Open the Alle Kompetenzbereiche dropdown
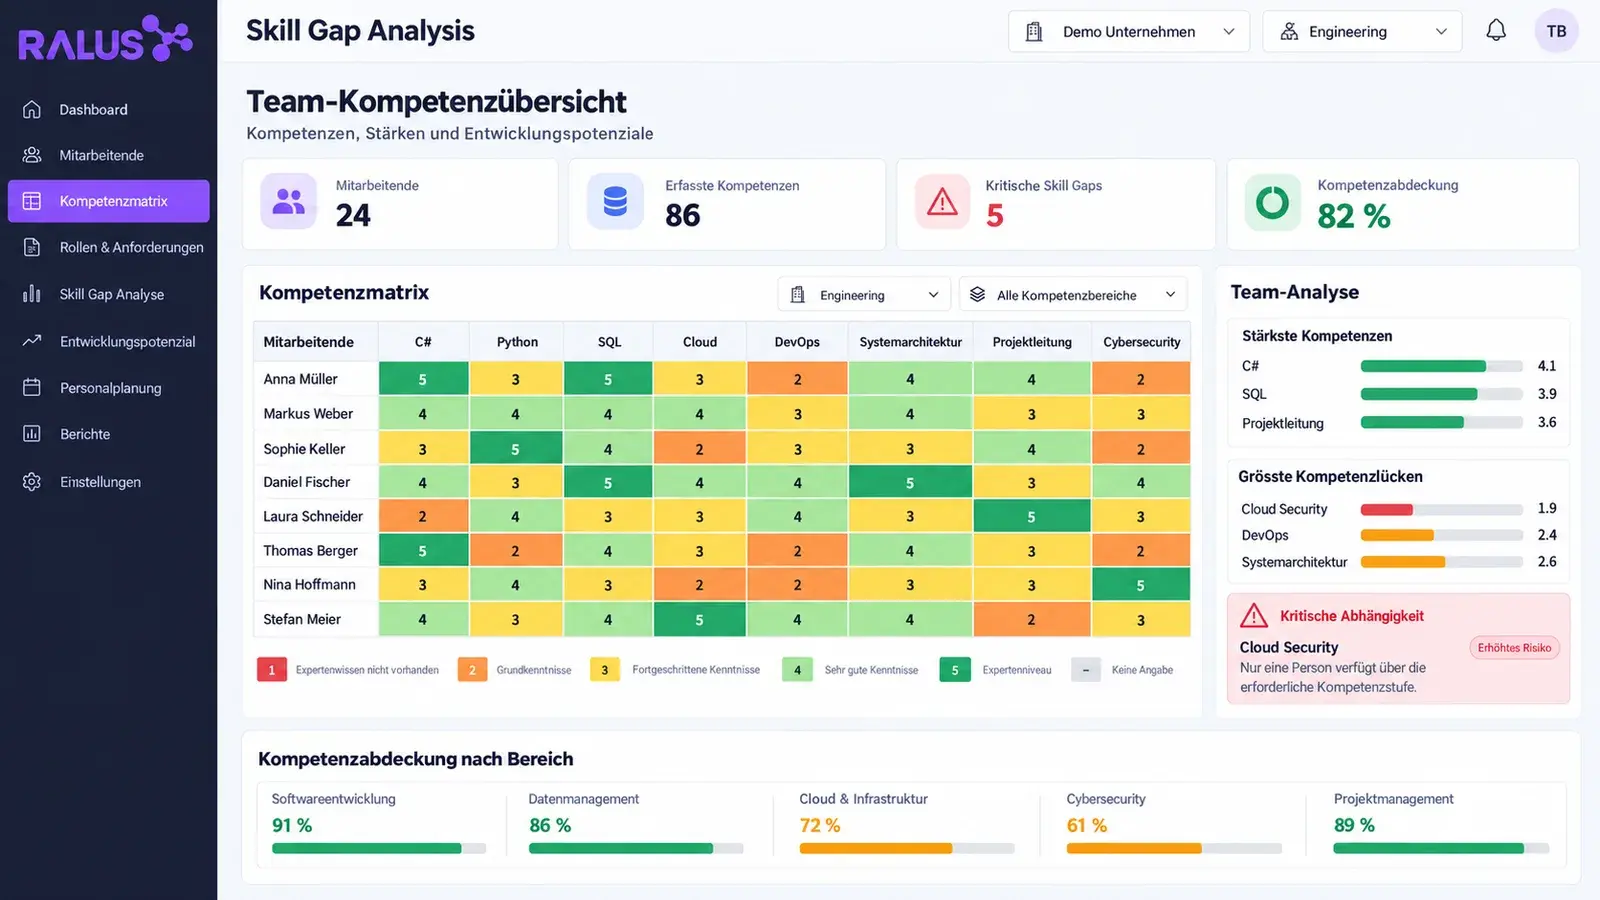1600x900 pixels. pos(1073,295)
